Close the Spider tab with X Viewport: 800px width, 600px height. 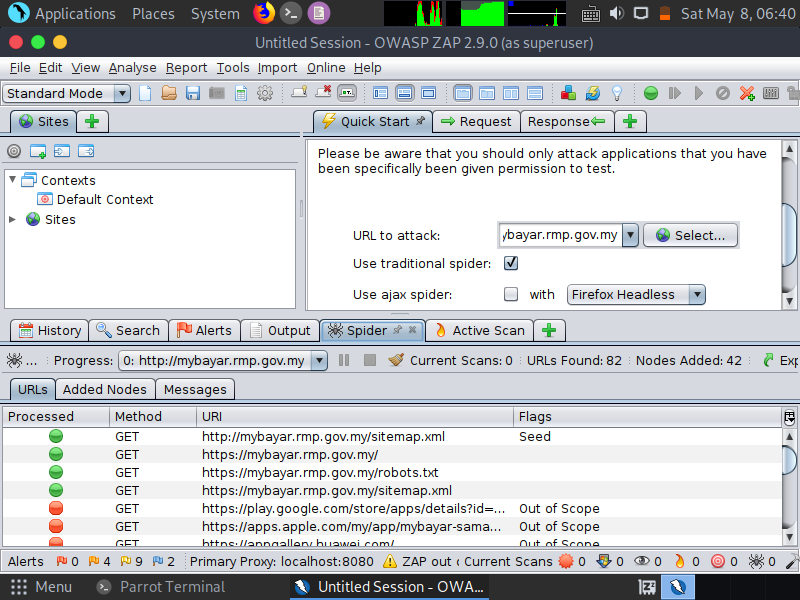[412, 330]
